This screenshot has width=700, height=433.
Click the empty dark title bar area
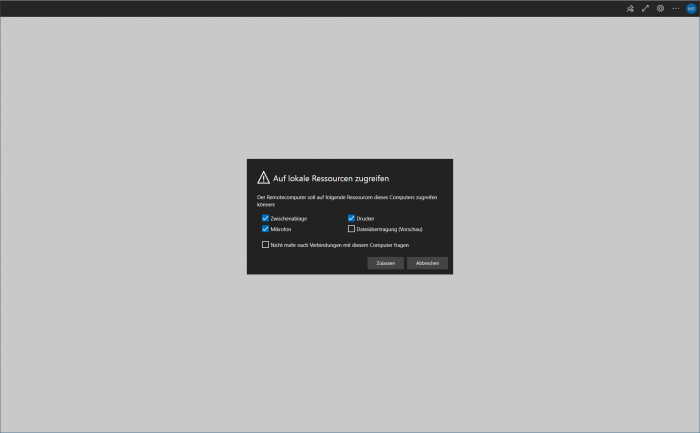[x=300, y=8]
